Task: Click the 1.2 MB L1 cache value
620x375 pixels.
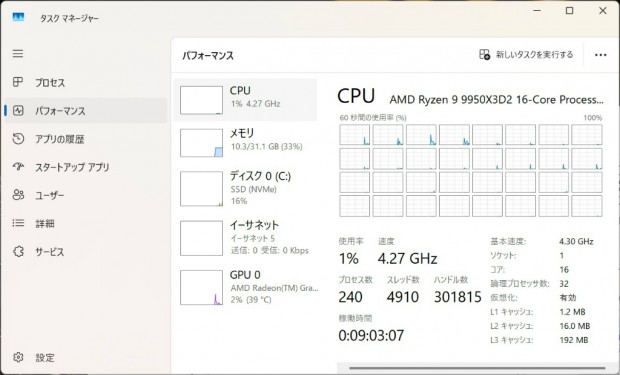Action: [572, 312]
